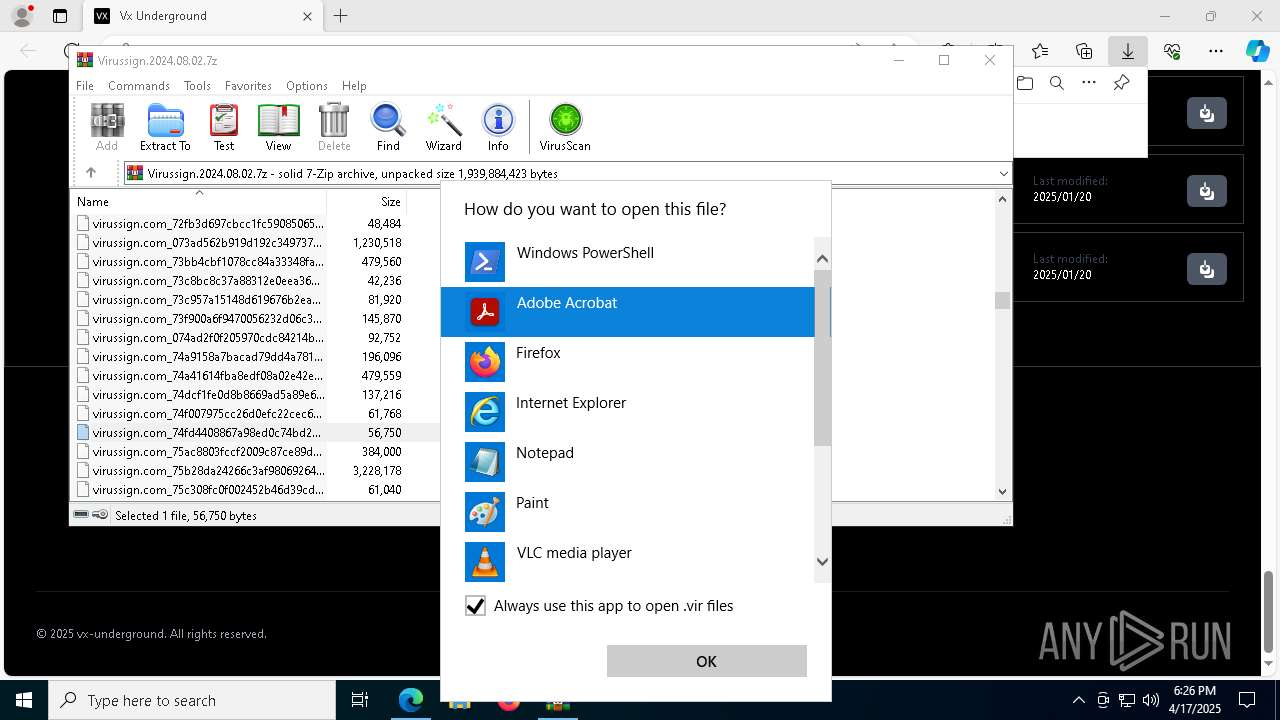This screenshot has height=720, width=1280.
Task: Open the Tools menu
Action: [x=197, y=86]
